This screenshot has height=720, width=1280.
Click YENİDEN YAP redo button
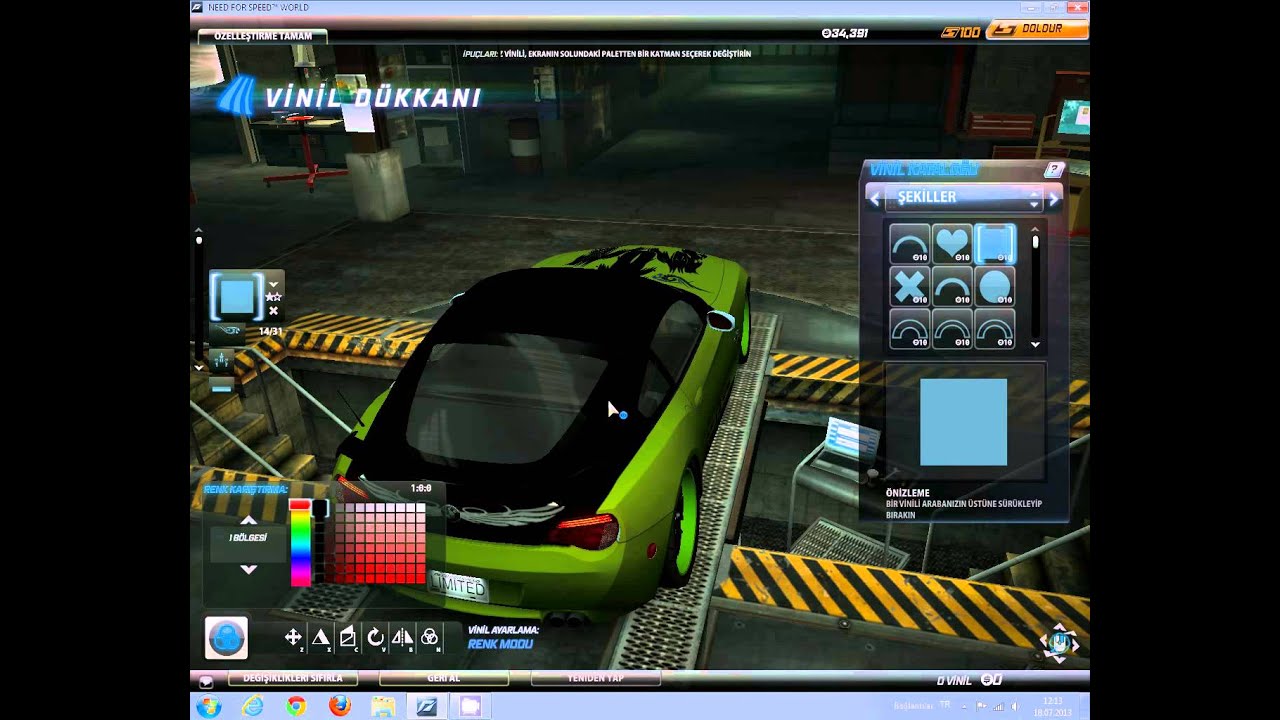(595, 678)
